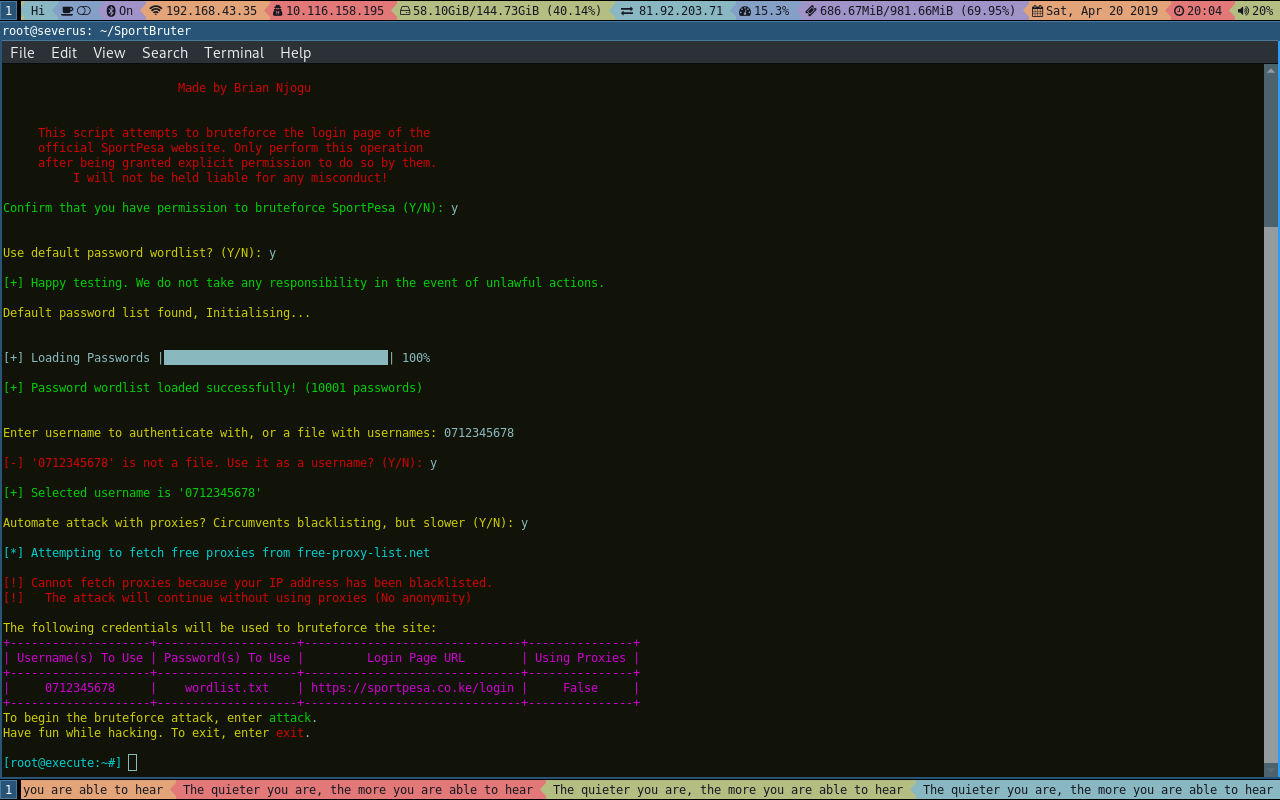Click the terminal prompt cursor after root@execute
This screenshot has width=1280, height=800.
133,763
